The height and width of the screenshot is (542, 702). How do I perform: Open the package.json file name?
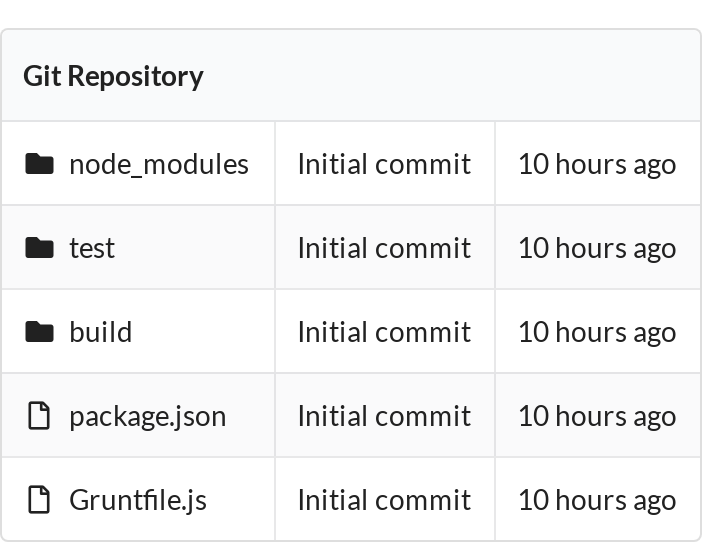[x=148, y=417]
